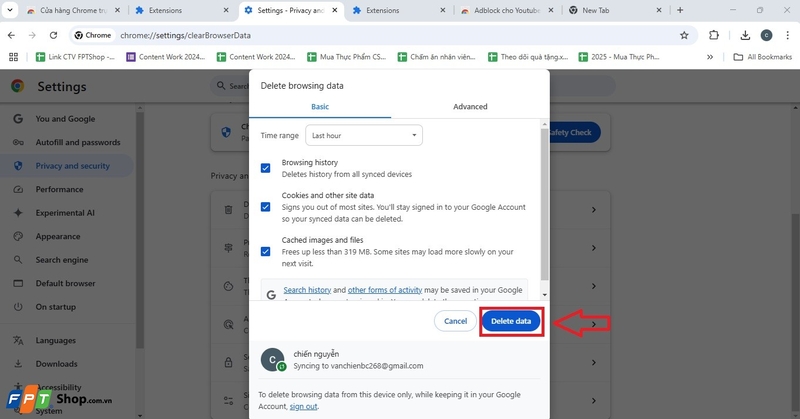Go to the You and Google section

coord(65,119)
